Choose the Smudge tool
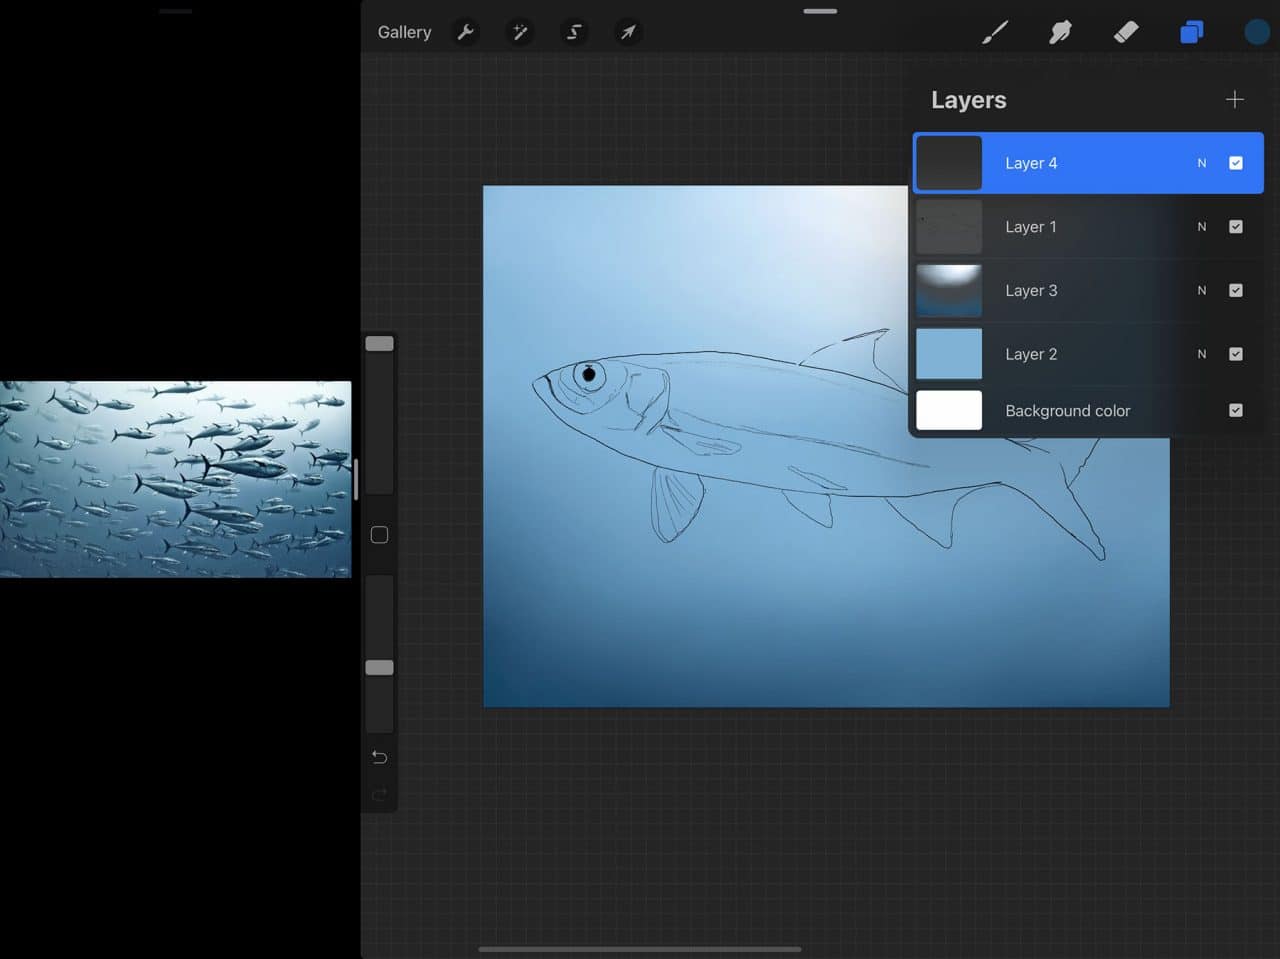Viewport: 1280px width, 959px height. point(1060,32)
